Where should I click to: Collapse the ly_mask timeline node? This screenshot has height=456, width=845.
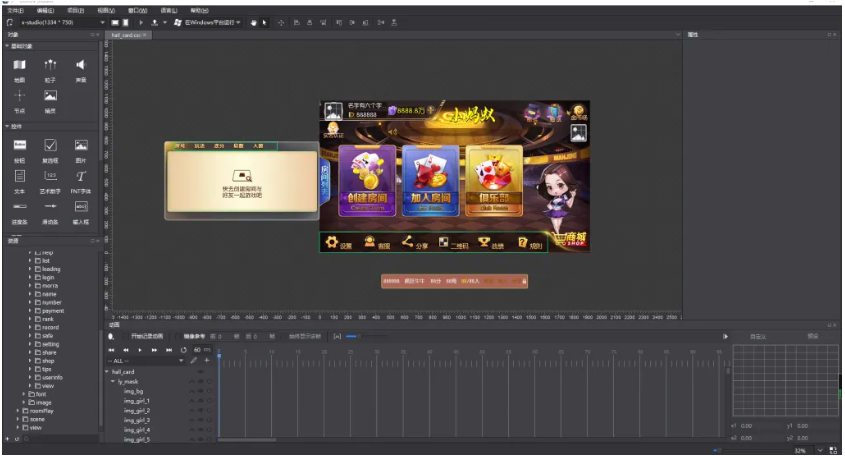point(113,382)
